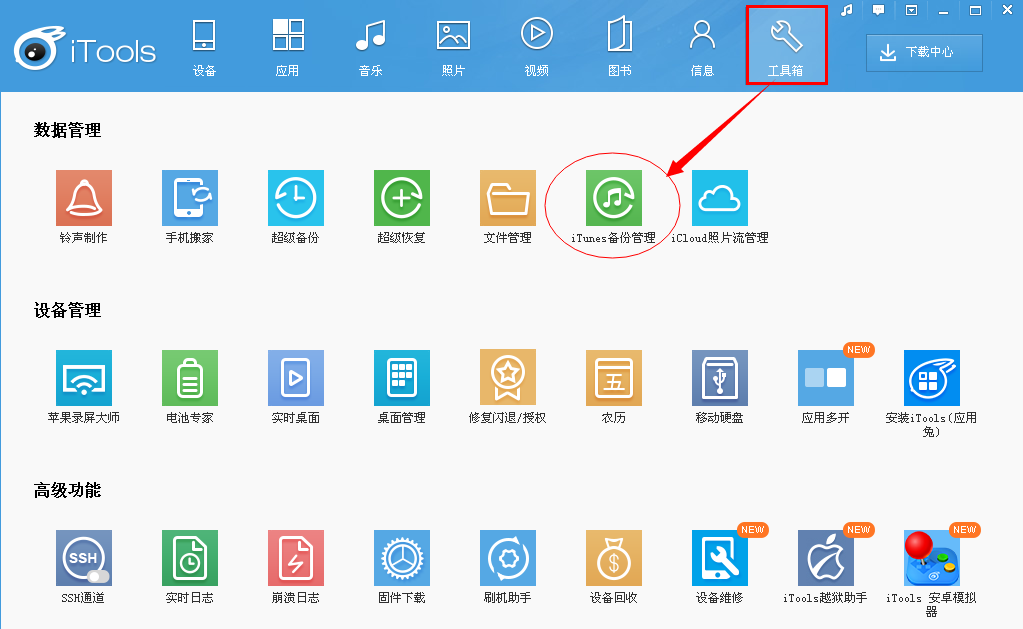
Task: Open 超级恢复 super restore
Action: click(402, 198)
